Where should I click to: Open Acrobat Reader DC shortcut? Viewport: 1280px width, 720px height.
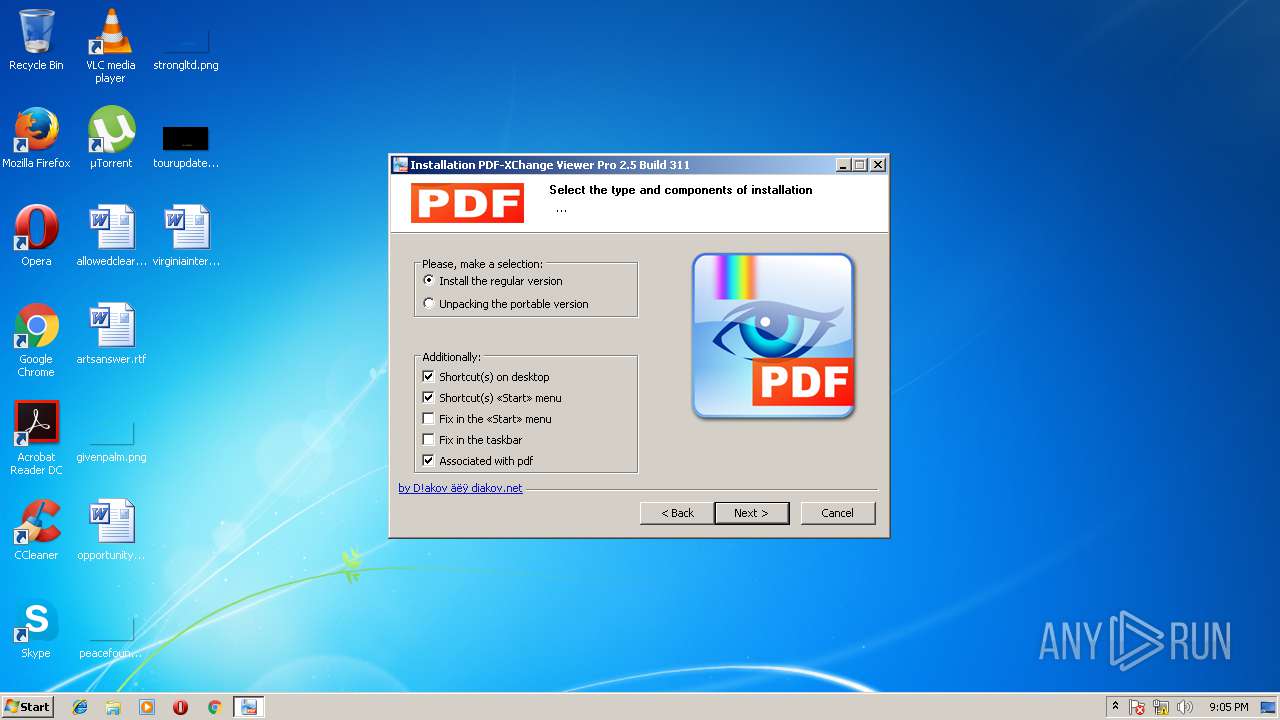(x=36, y=438)
